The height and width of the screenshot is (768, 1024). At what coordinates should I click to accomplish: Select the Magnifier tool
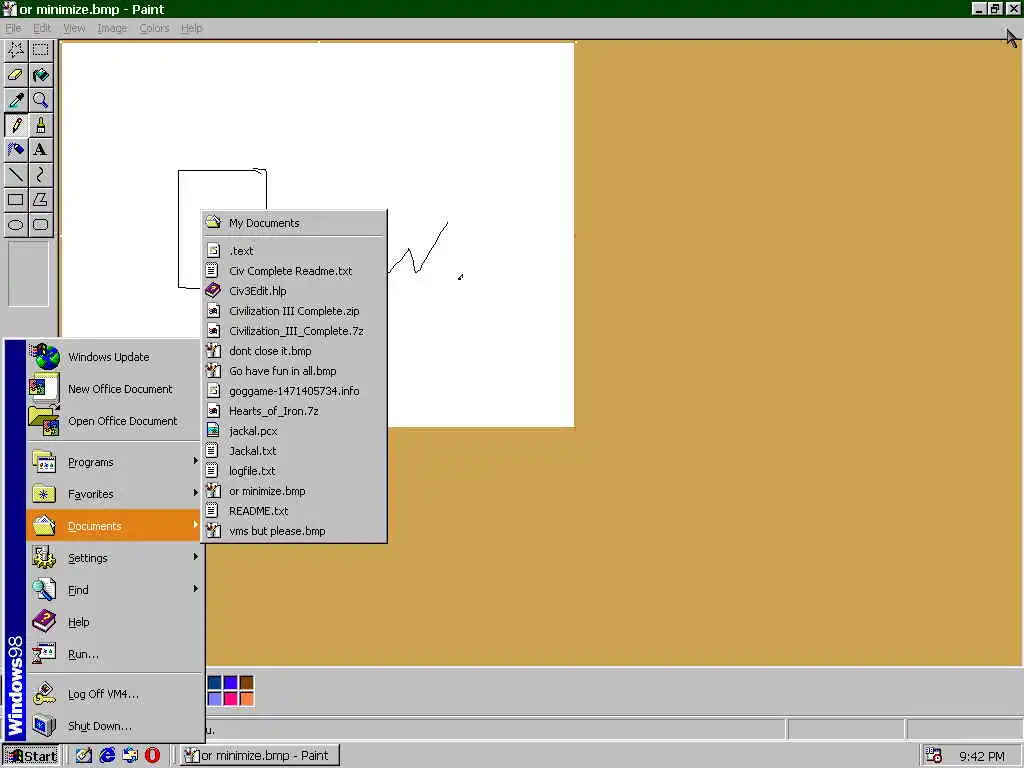(x=40, y=100)
